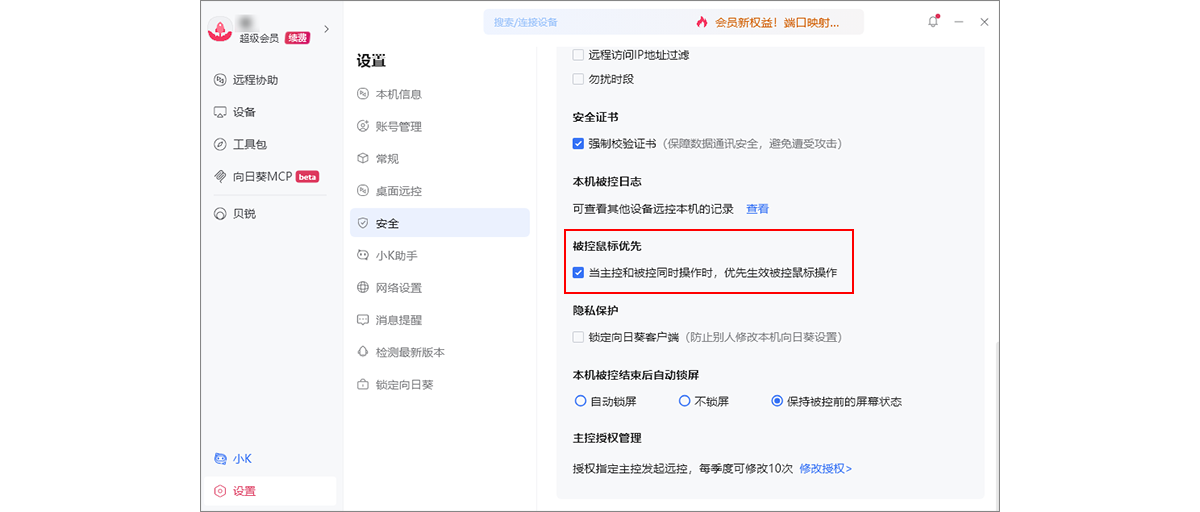Screen dimensions: 1200x512
Task: Enable 锁定向日葵客户端 checkbox
Action: pyautogui.click(x=578, y=337)
